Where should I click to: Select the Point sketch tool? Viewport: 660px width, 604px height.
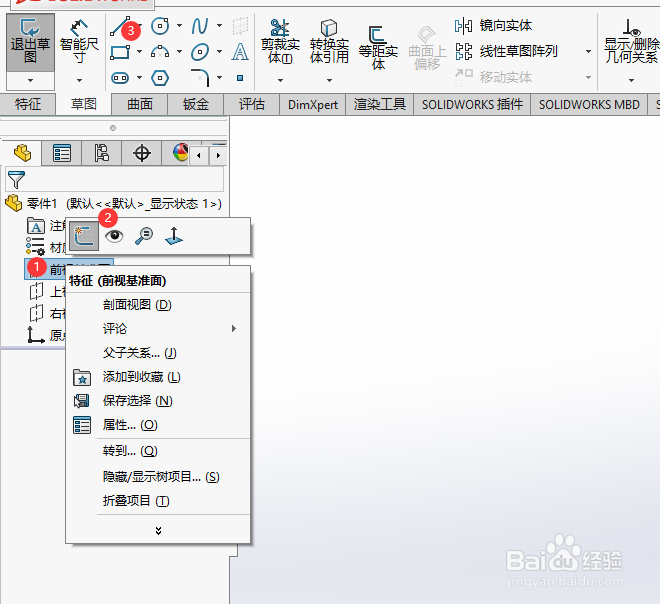[240, 78]
